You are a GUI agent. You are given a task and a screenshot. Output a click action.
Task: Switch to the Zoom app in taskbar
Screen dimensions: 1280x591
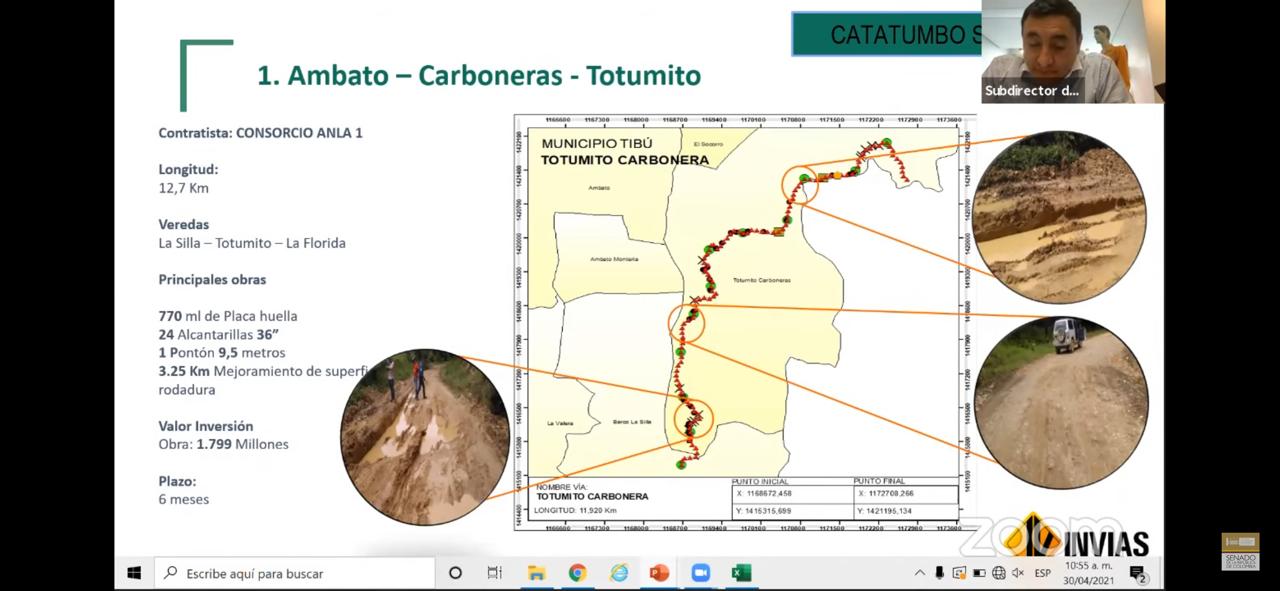click(700, 573)
